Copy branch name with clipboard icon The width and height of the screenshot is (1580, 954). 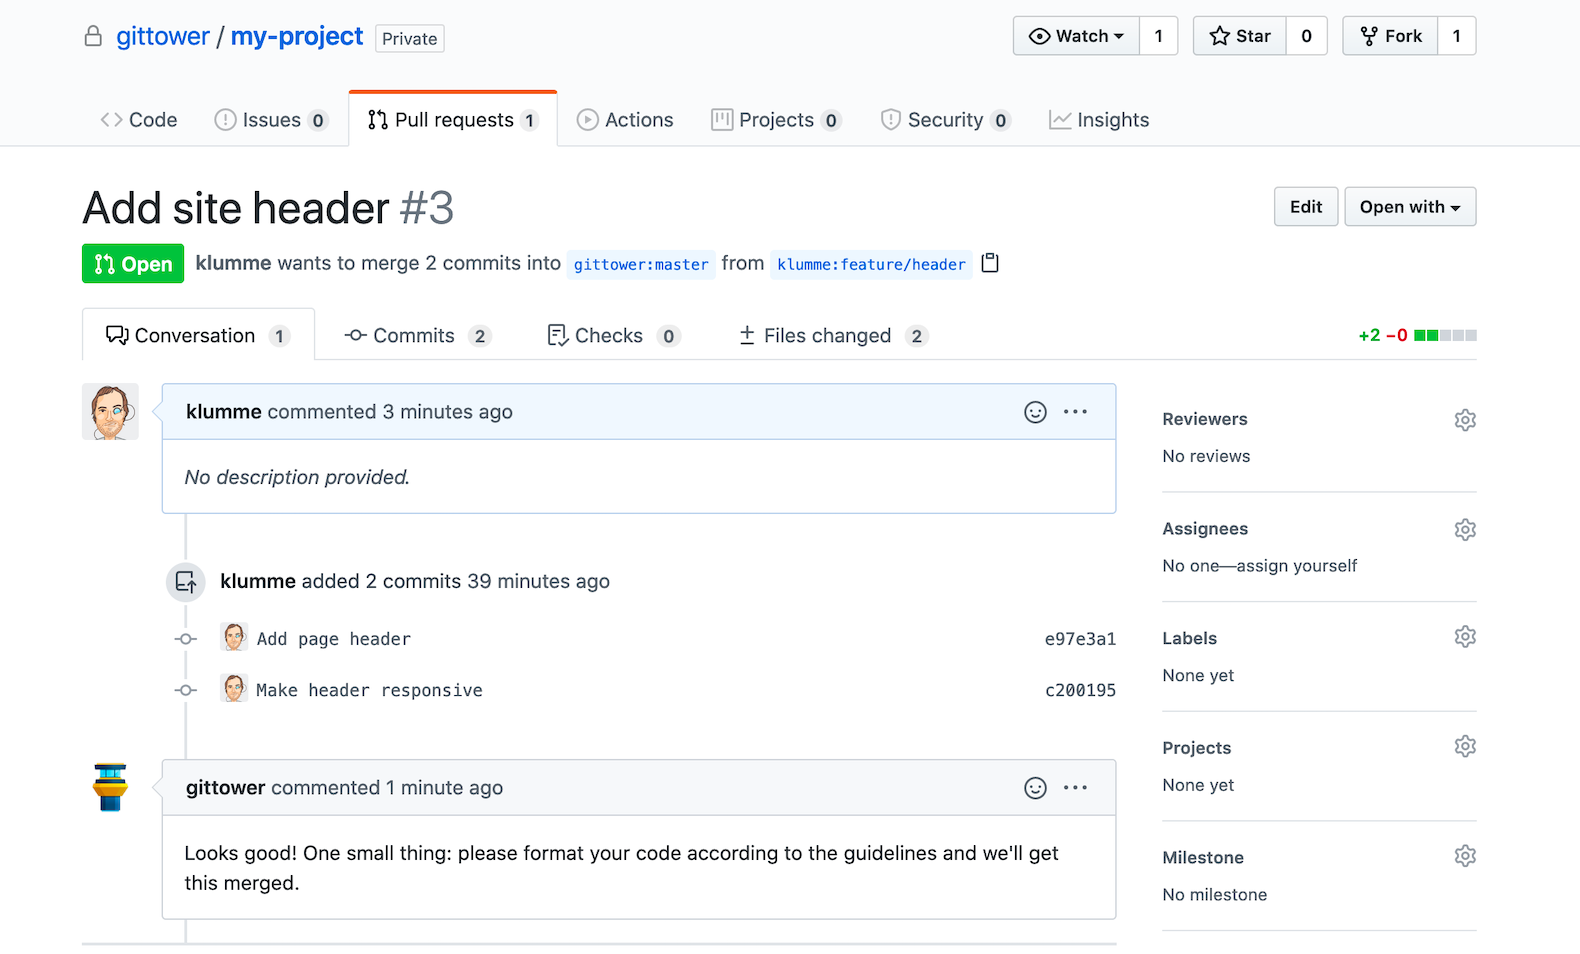click(990, 263)
